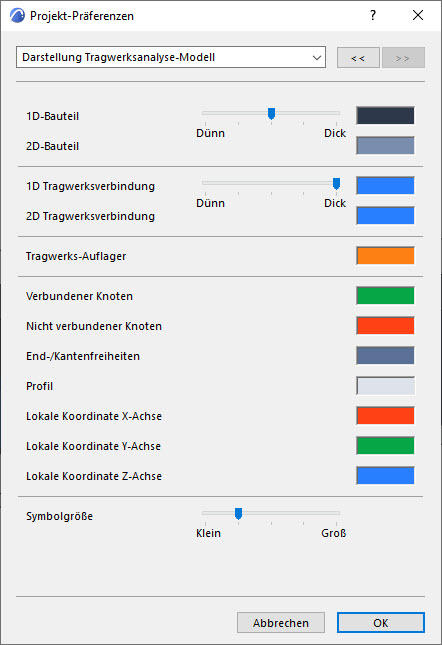Open the End-/Kantenfreiheiten color swatch
The width and height of the screenshot is (442, 645).
(385, 355)
